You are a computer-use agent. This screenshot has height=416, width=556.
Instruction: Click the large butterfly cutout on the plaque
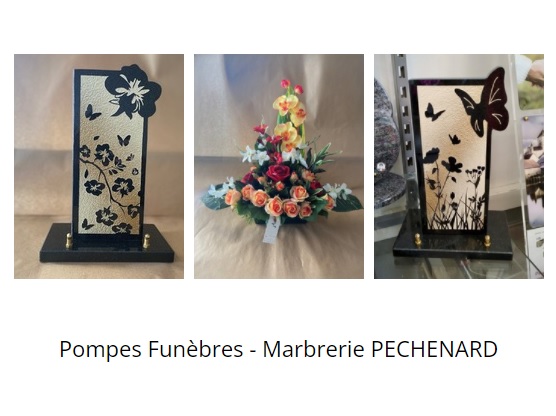point(484,103)
